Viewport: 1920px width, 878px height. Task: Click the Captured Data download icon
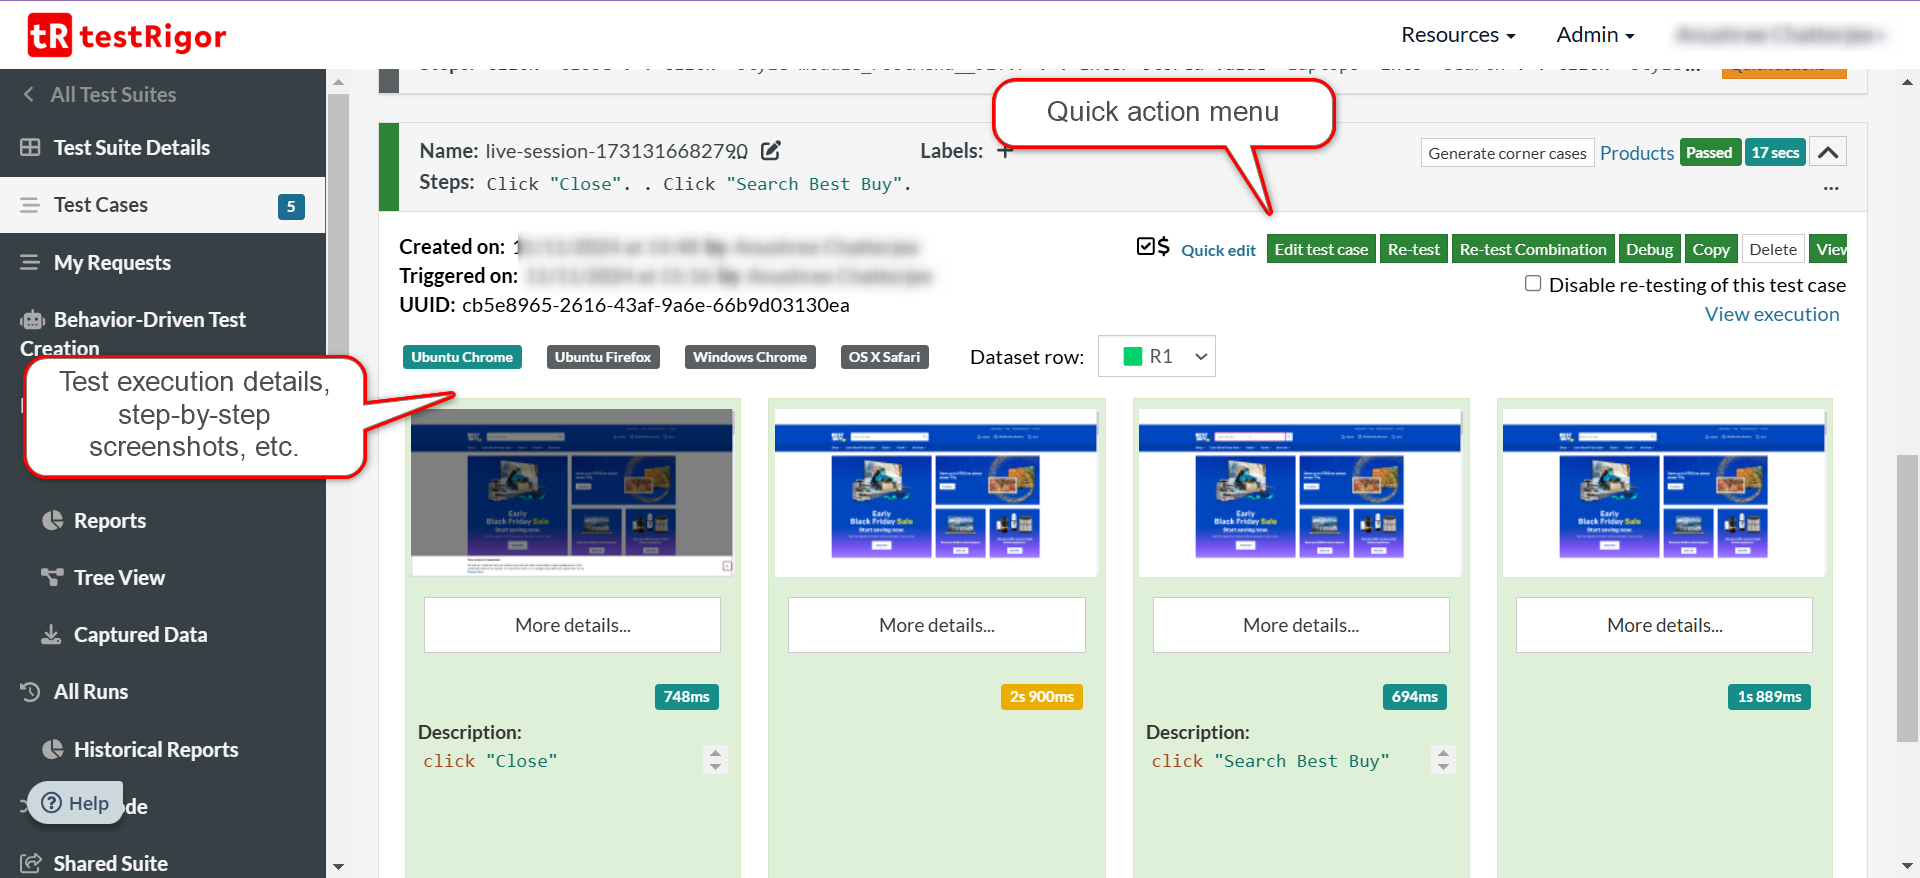[51, 634]
